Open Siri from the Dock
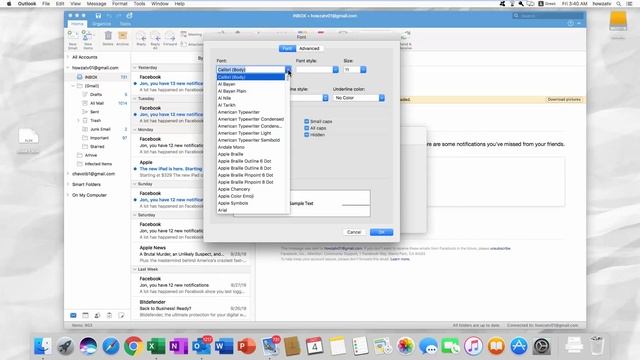 (x=88, y=346)
